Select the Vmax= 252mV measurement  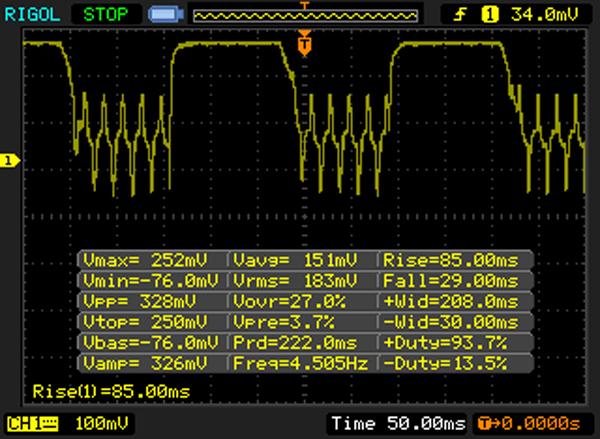[145, 260]
